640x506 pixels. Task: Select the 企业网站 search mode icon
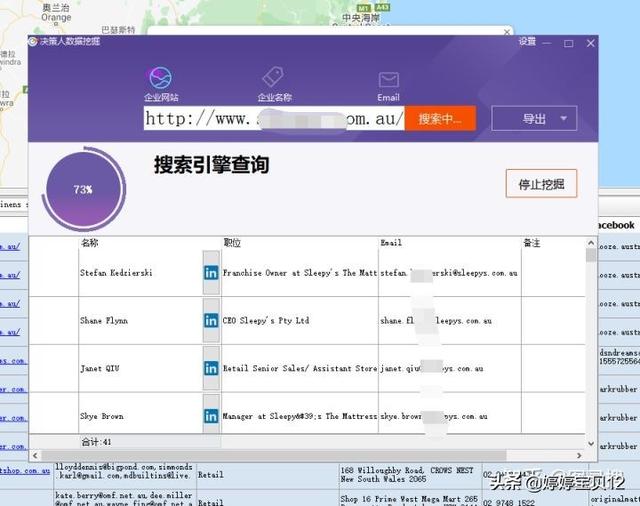pos(160,78)
